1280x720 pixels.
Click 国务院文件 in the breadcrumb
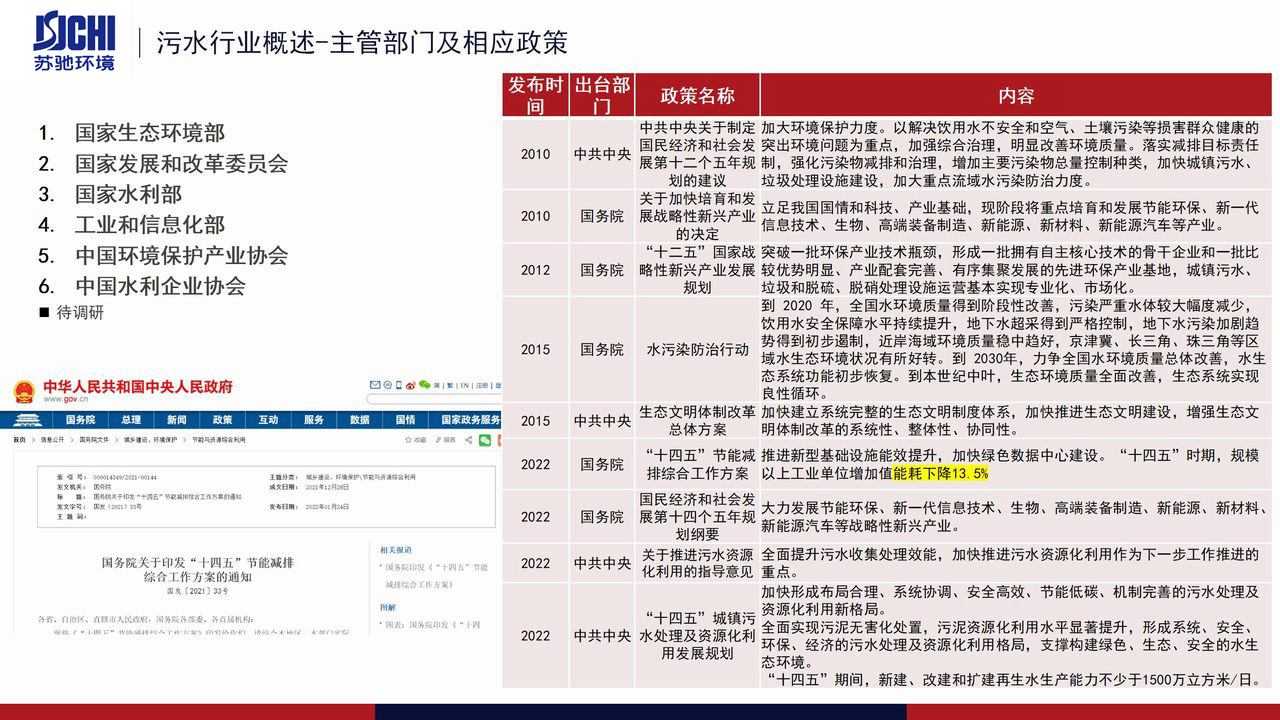point(94,440)
